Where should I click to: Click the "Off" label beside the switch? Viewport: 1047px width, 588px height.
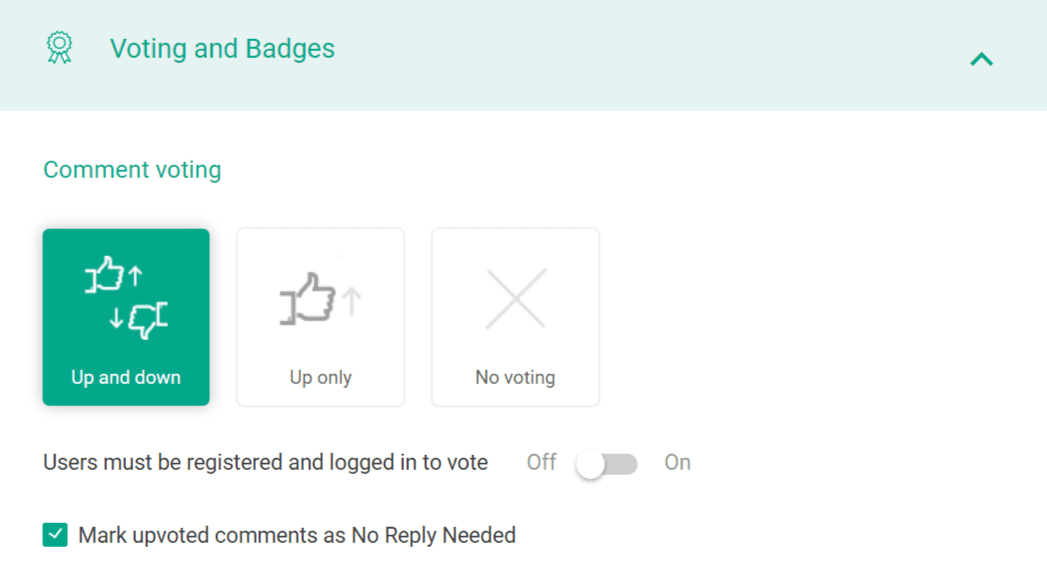541,463
